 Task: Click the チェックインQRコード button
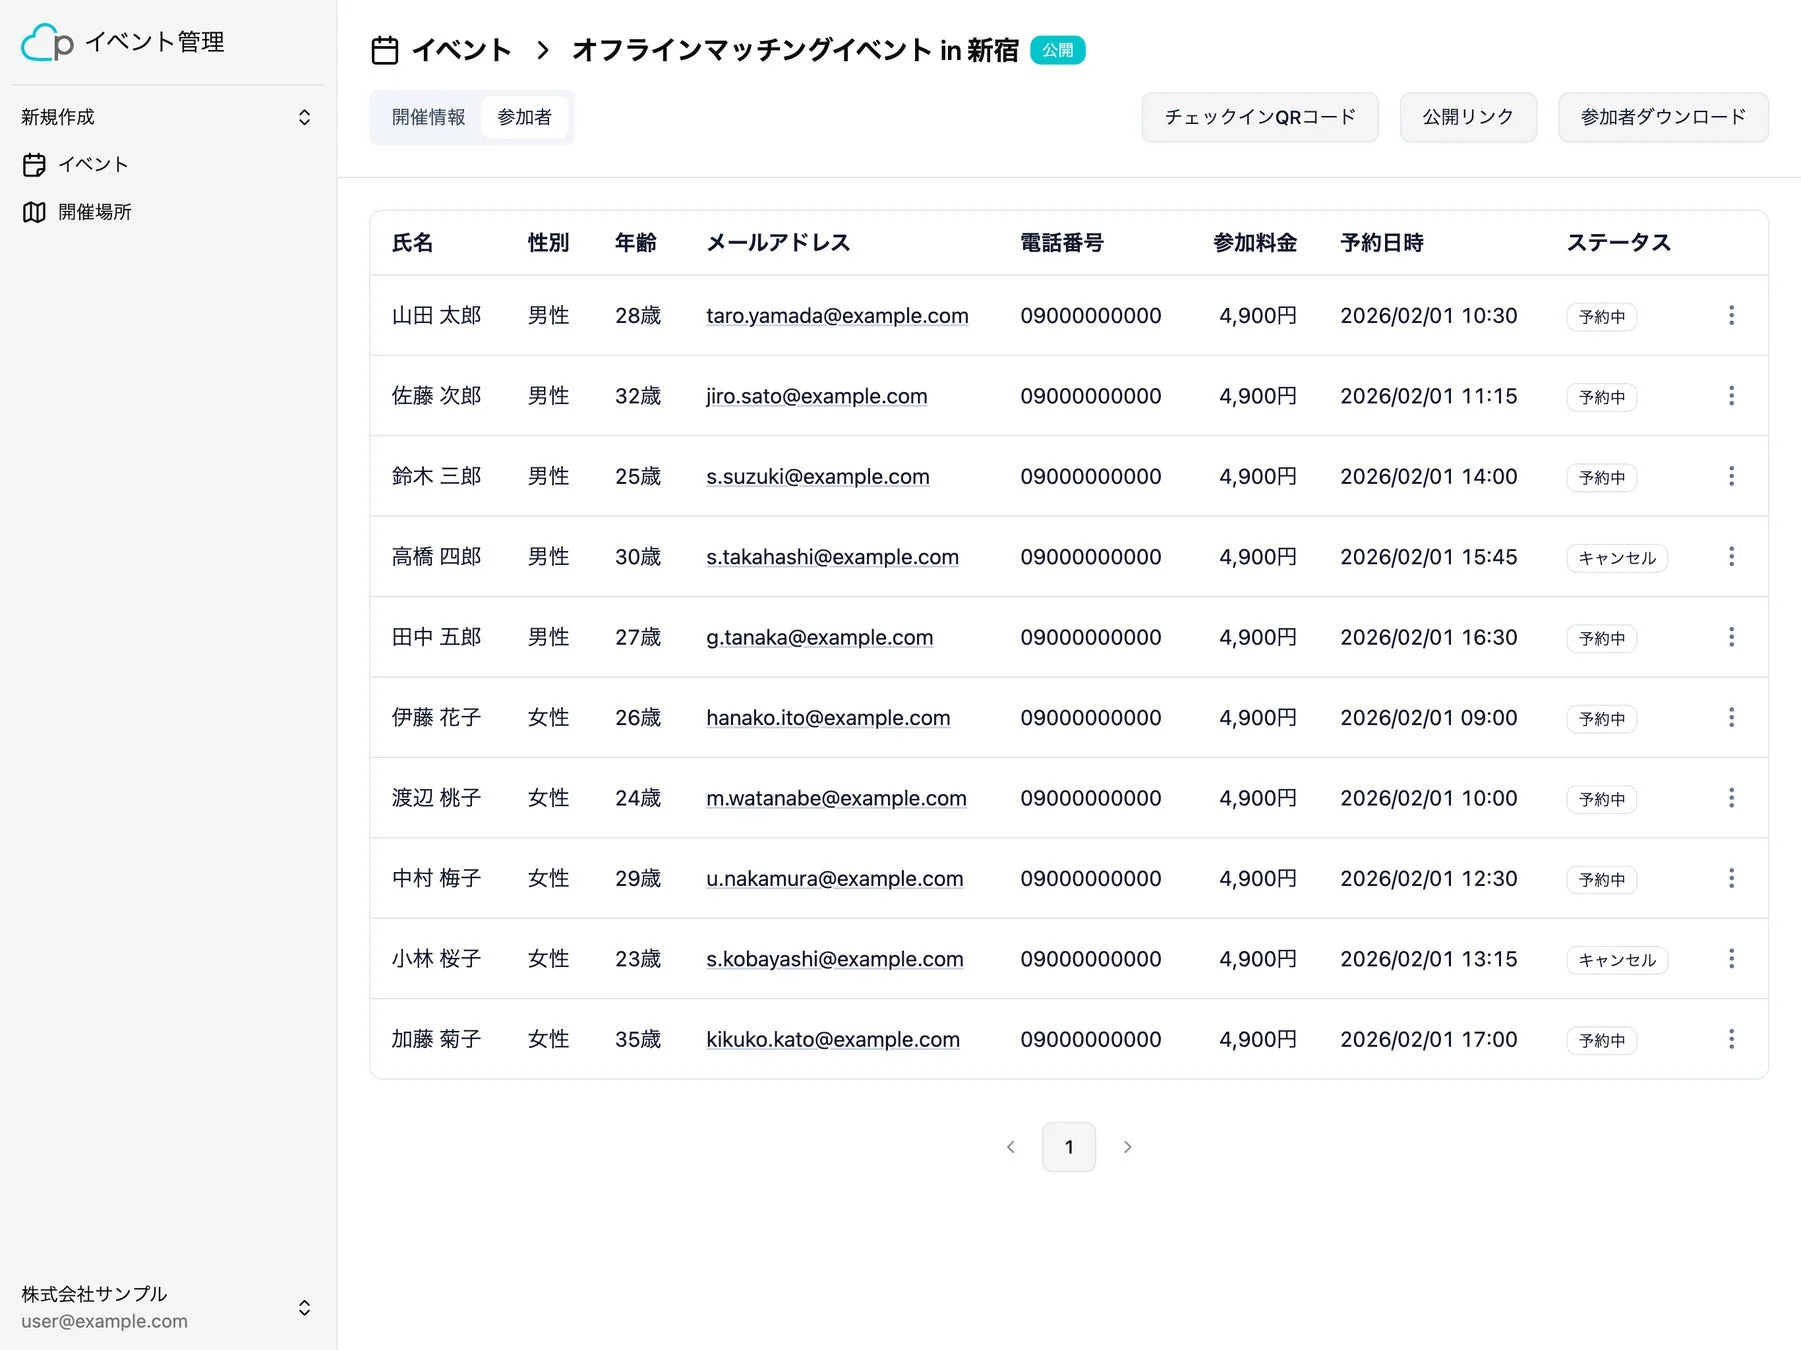click(1259, 117)
